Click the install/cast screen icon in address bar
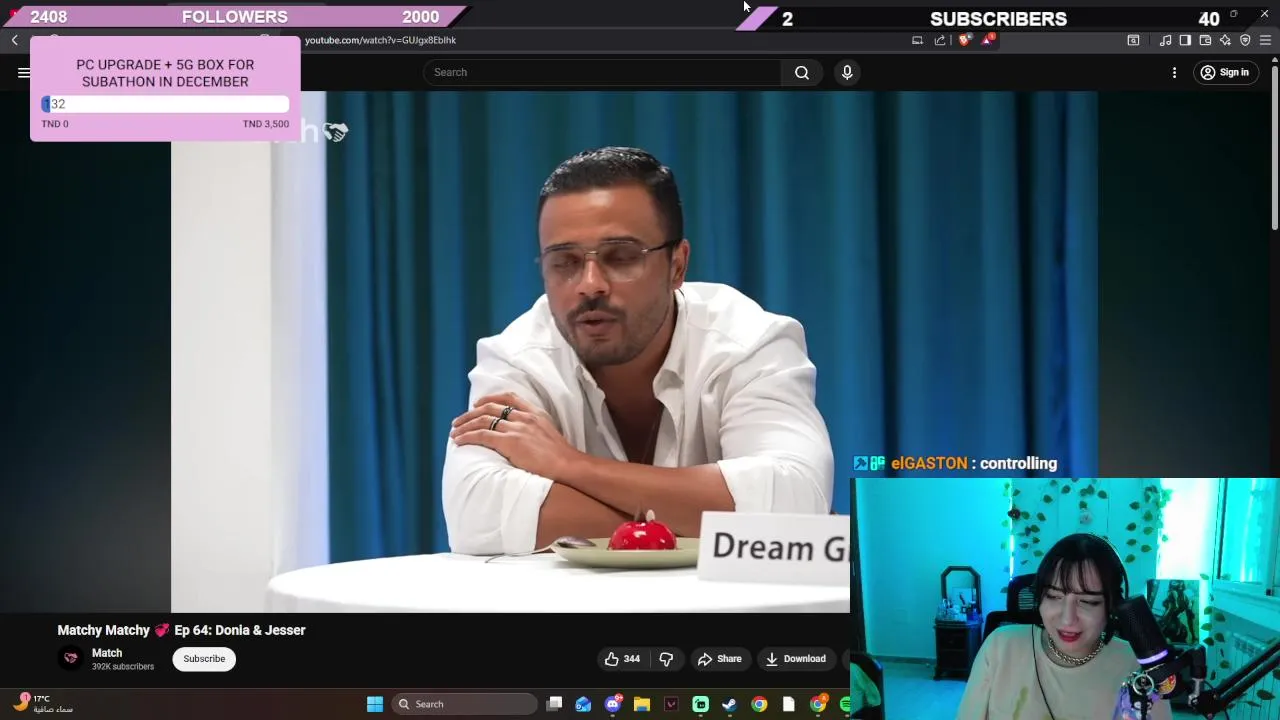The width and height of the screenshot is (1280, 720). [x=917, y=40]
